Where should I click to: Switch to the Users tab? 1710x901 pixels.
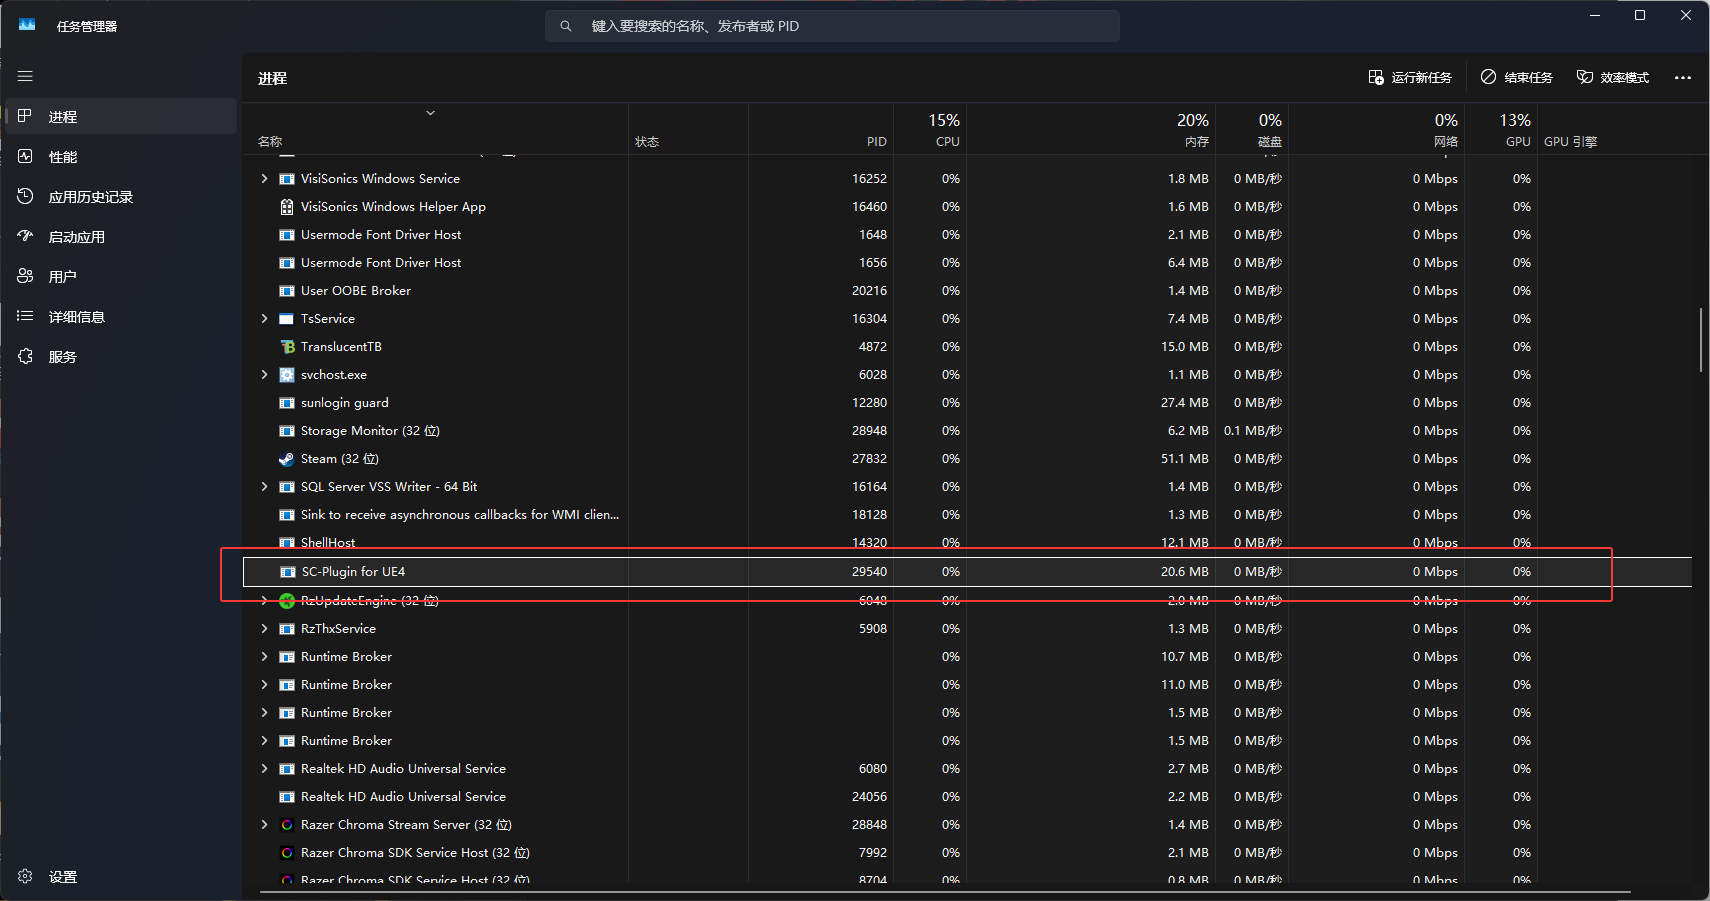pyautogui.click(x=121, y=277)
